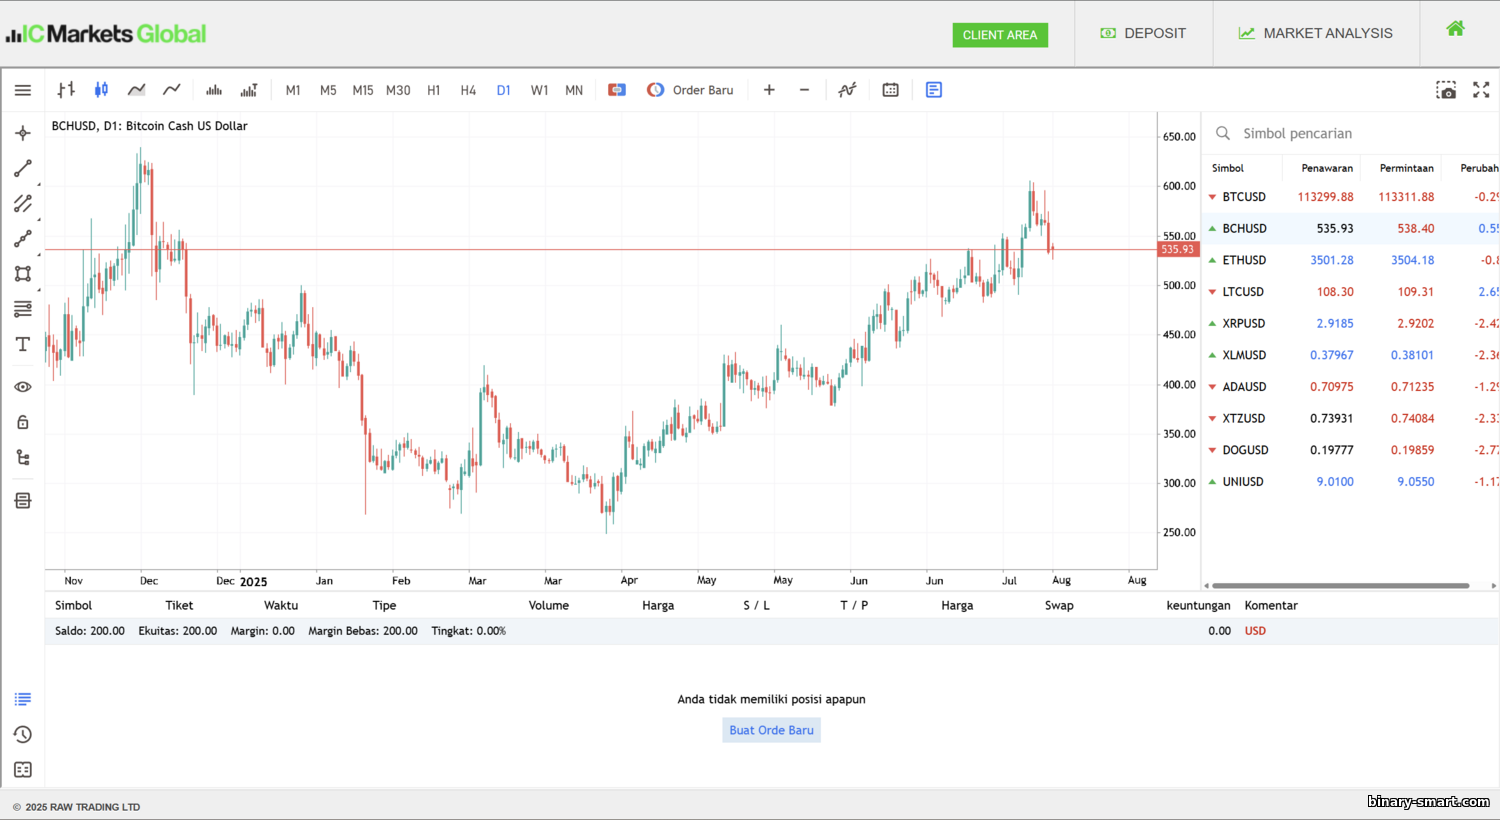Select the trend line drawing tool
1500x820 pixels.
click(23, 168)
